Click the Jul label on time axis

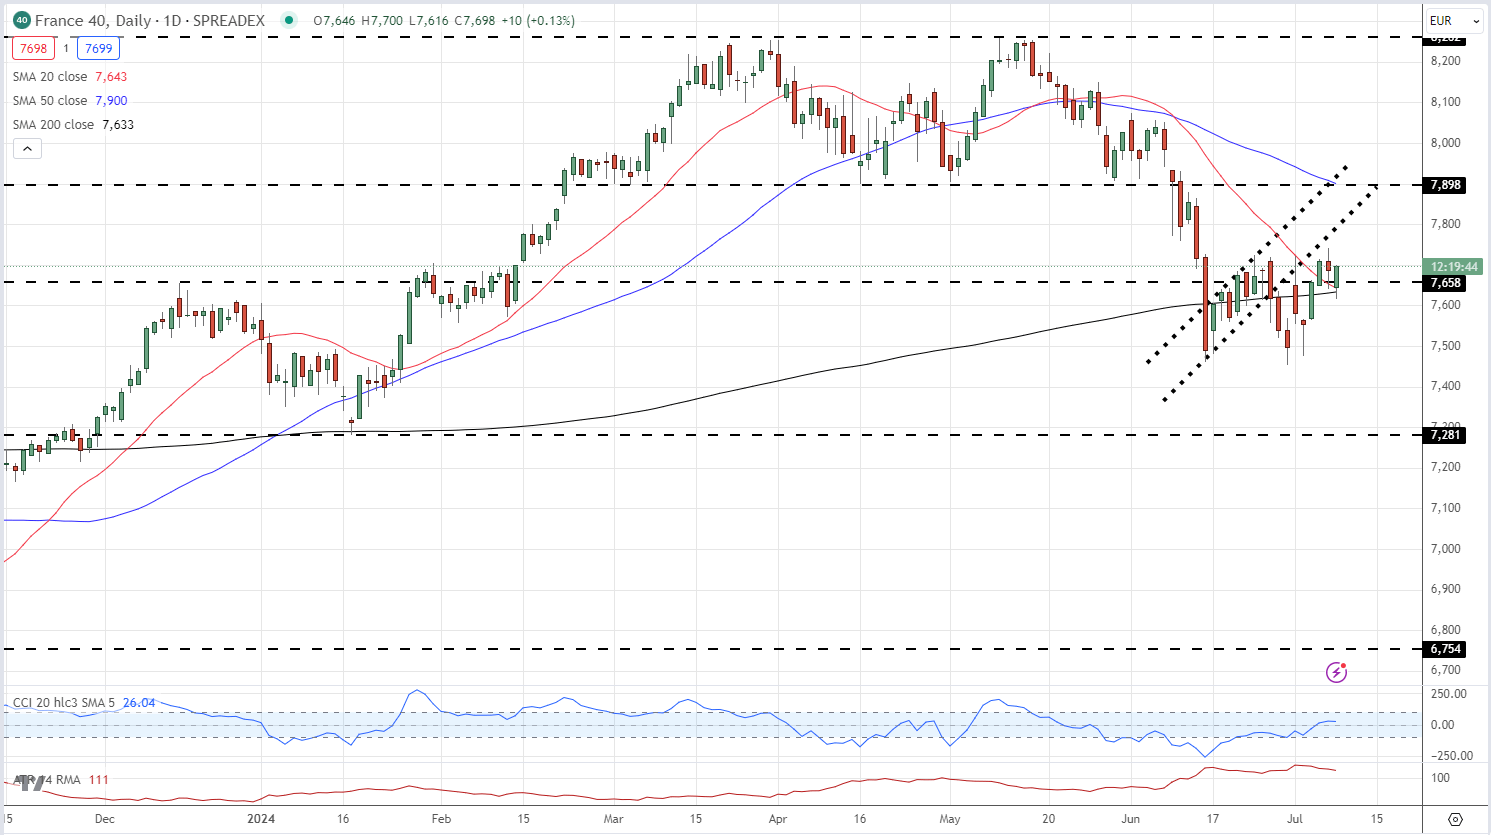[1294, 819]
